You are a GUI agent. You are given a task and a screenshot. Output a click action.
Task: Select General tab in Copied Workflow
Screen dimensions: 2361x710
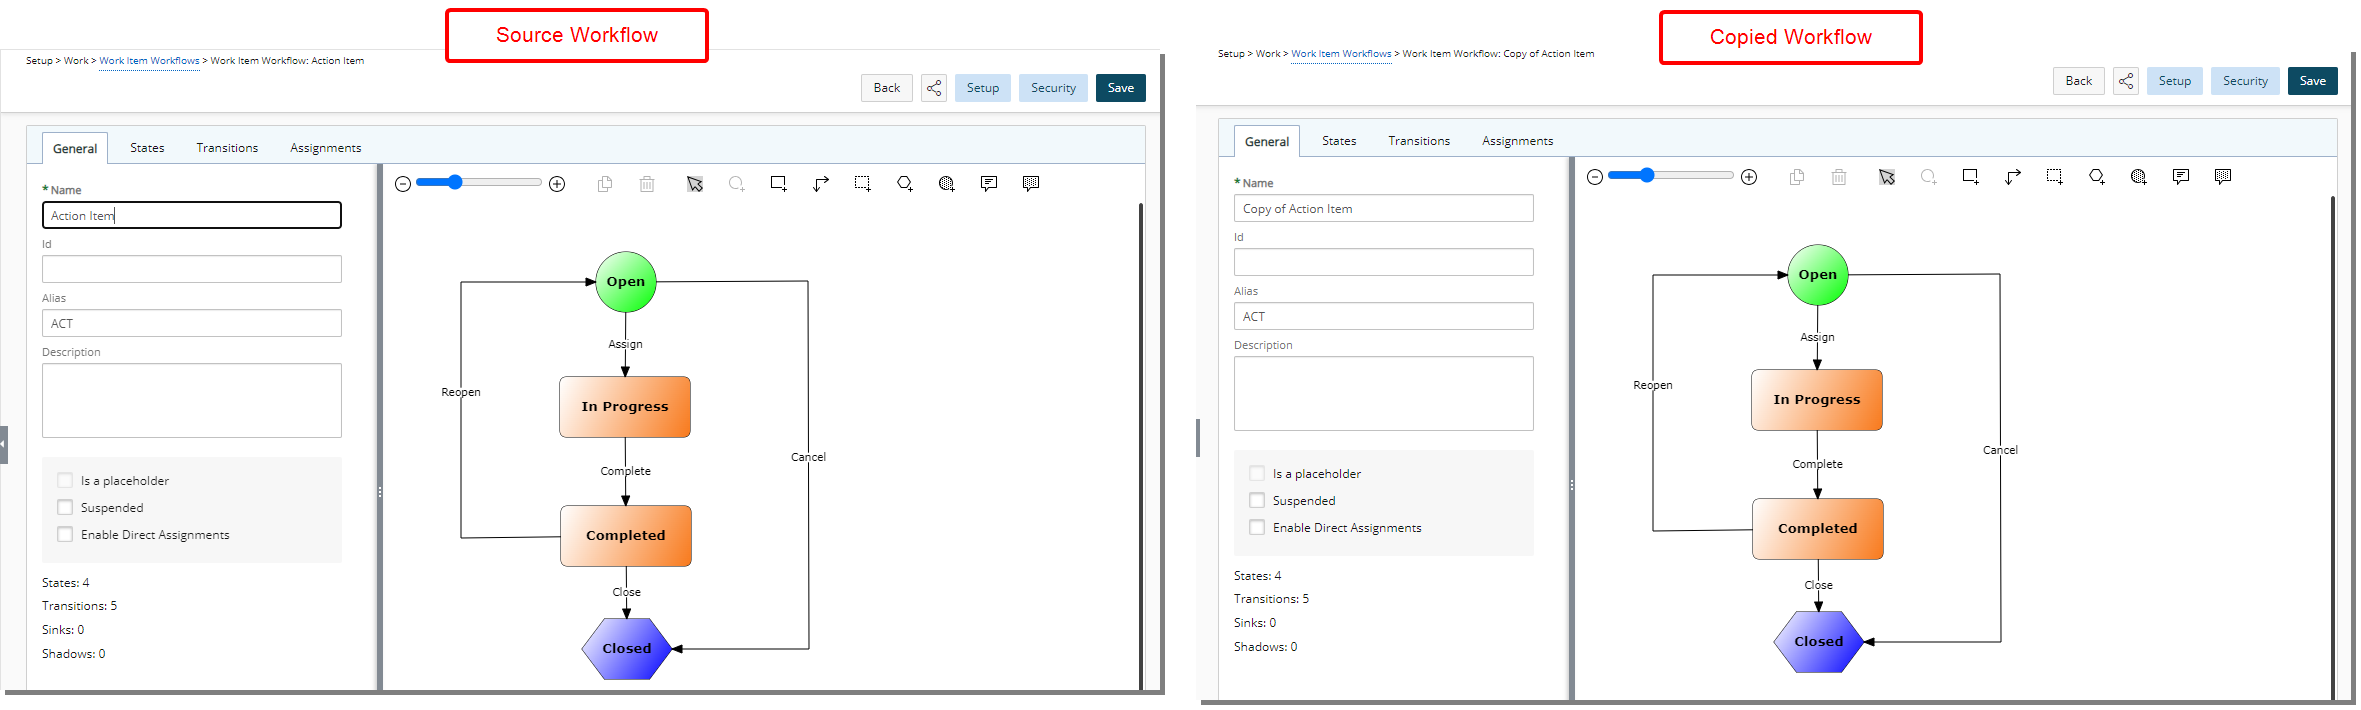[x=1267, y=141]
